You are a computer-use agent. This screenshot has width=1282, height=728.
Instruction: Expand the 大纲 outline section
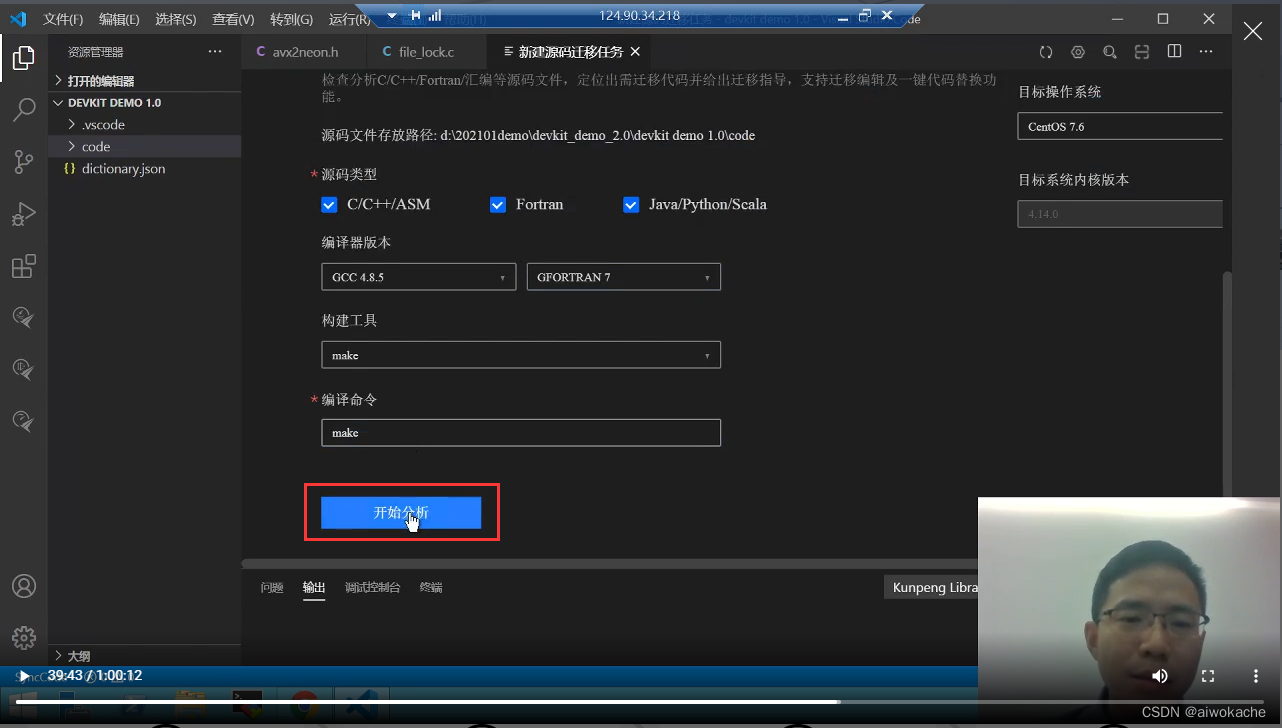point(145,656)
